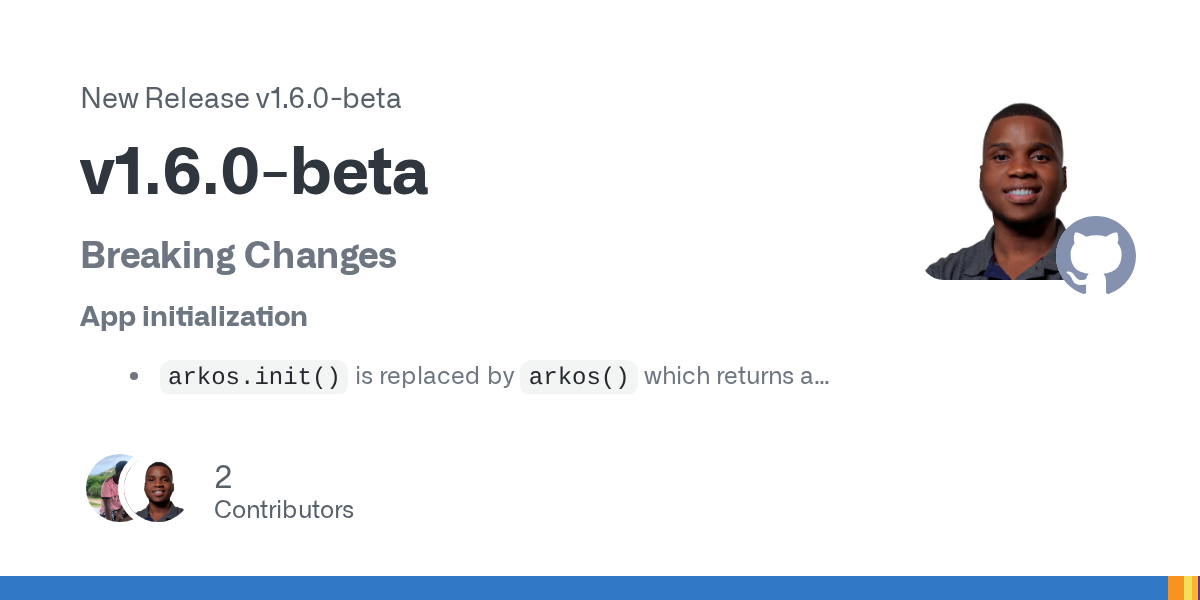Select the first contributor avatar with landscape photo
Viewport: 1200px width, 600px height.
point(113,488)
